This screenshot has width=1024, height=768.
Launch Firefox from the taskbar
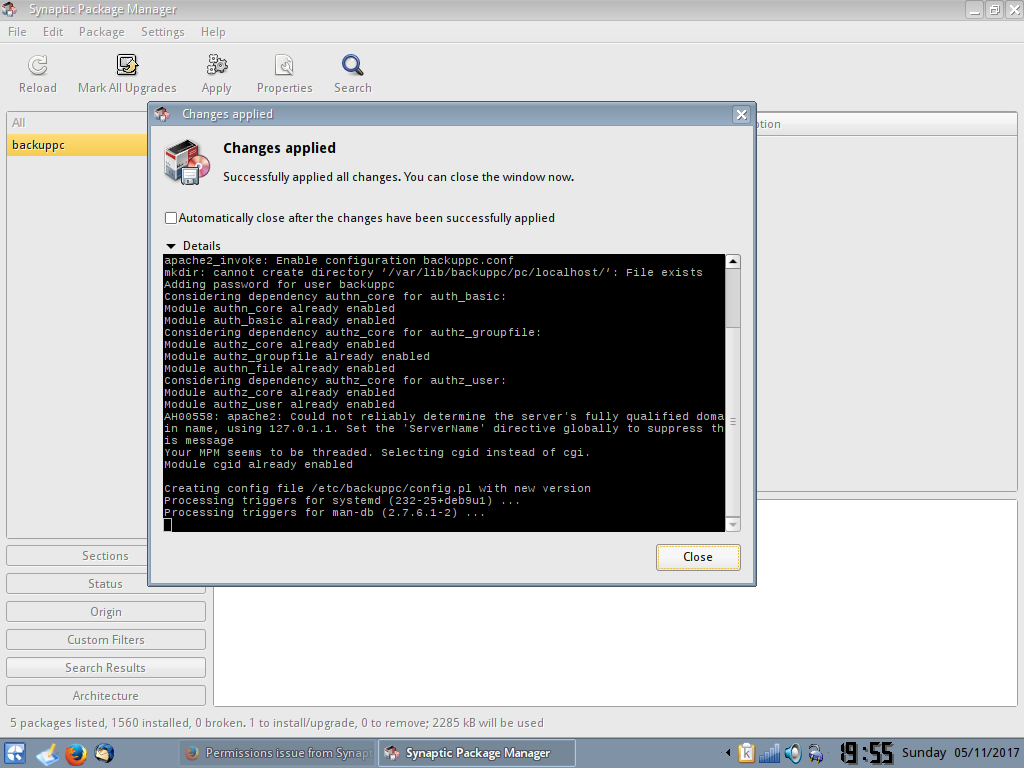tap(76, 754)
